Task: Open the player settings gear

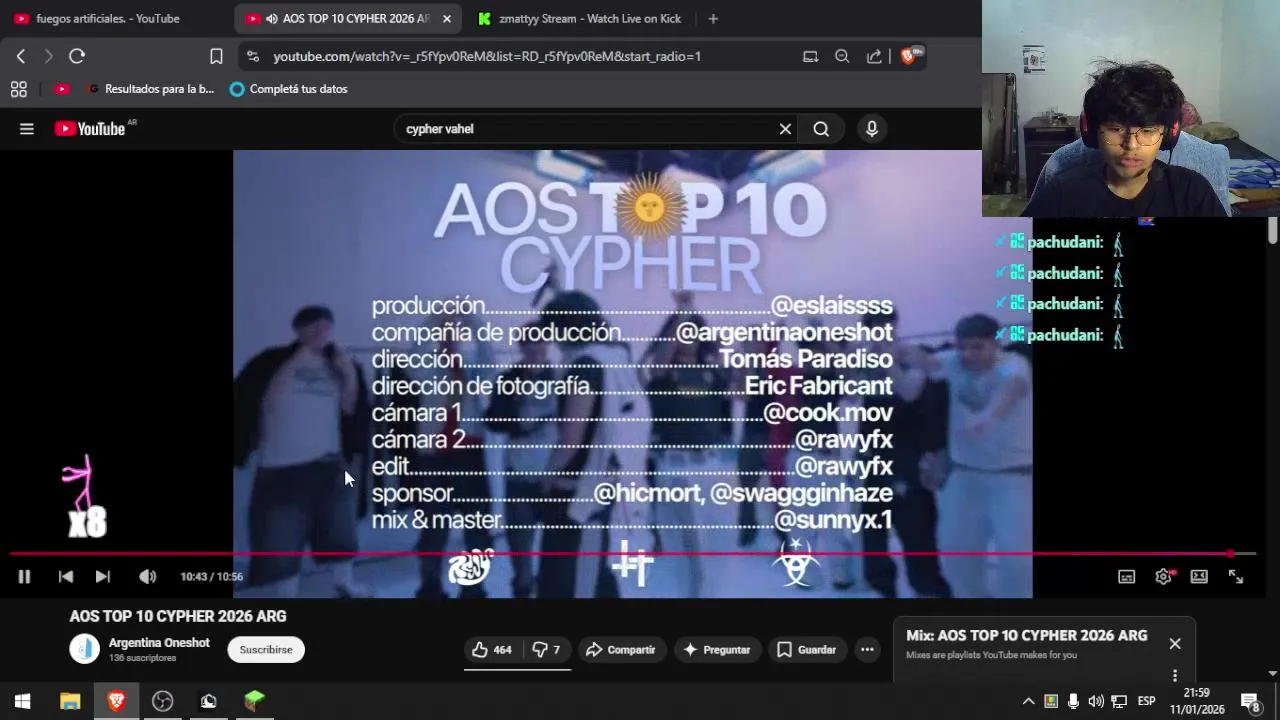Action: click(1163, 576)
